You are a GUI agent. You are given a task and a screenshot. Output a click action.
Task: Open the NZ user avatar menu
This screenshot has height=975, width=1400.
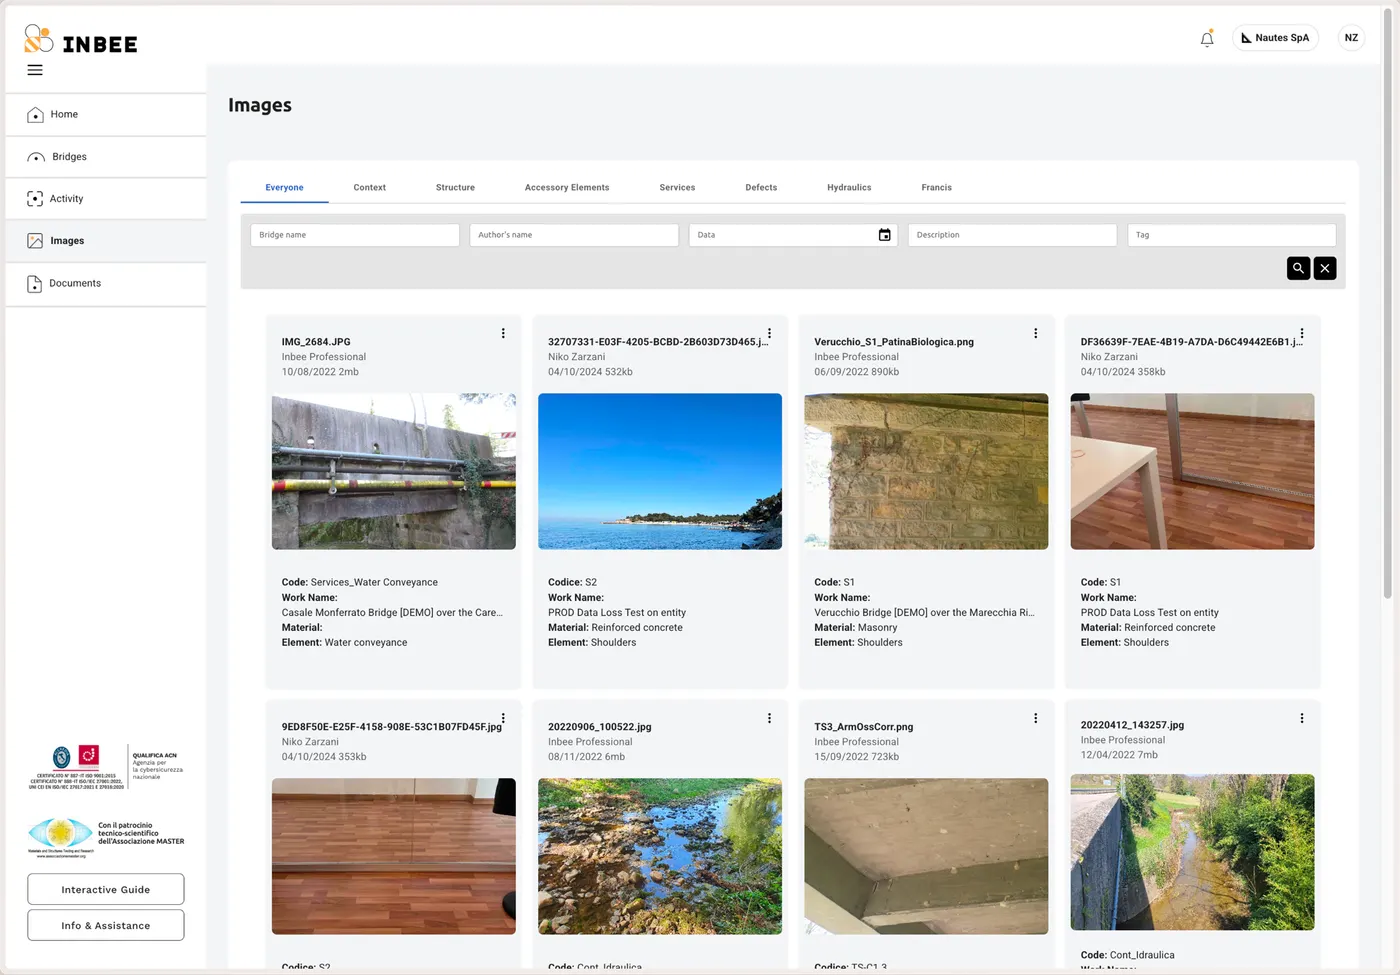coord(1351,38)
